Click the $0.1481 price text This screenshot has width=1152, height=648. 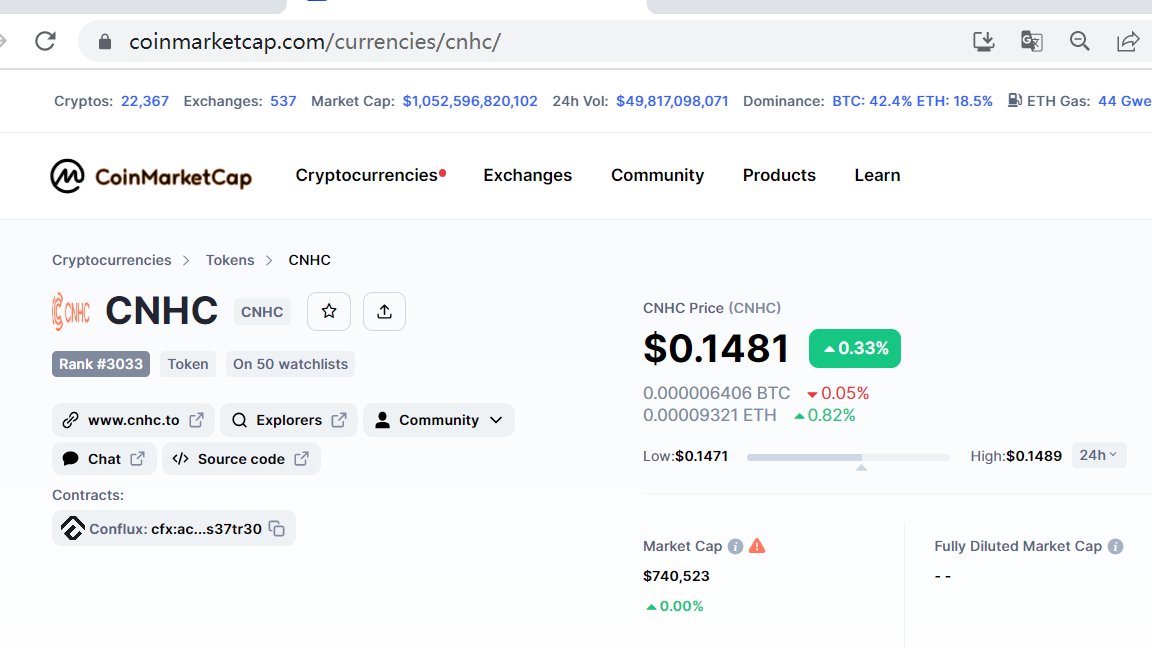[716, 348]
